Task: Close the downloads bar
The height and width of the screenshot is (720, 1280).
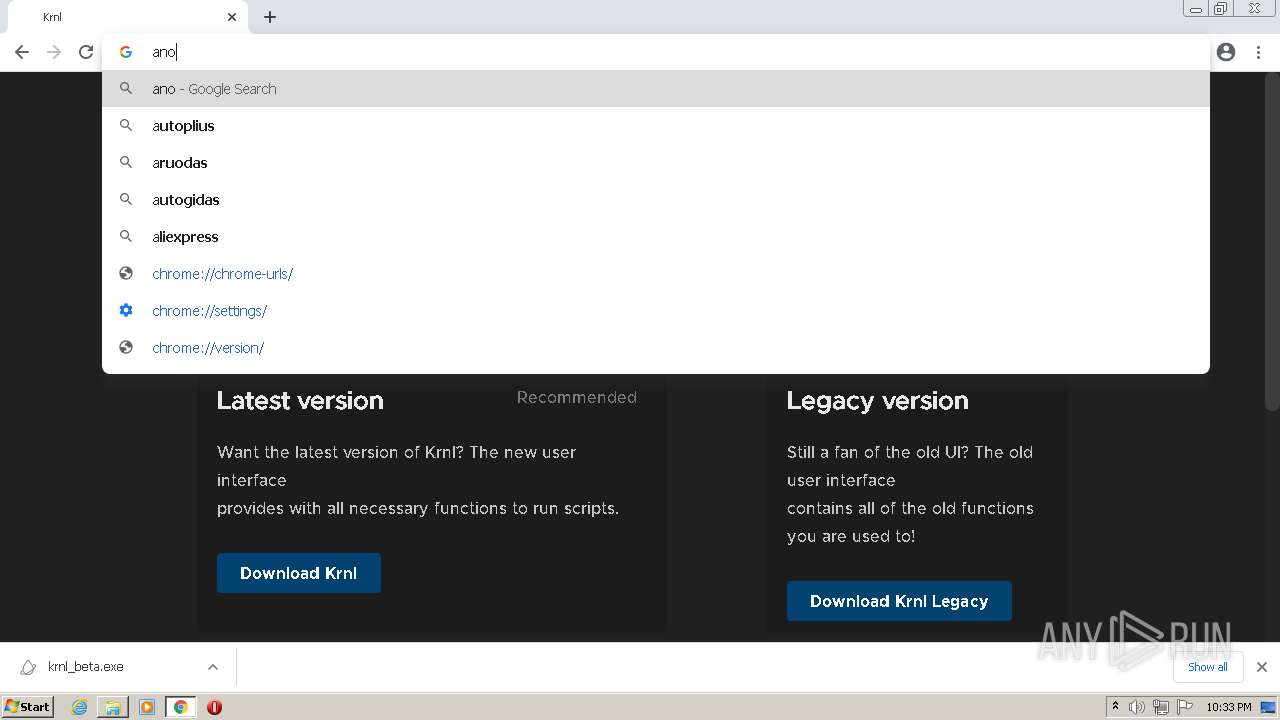Action: click(1262, 667)
